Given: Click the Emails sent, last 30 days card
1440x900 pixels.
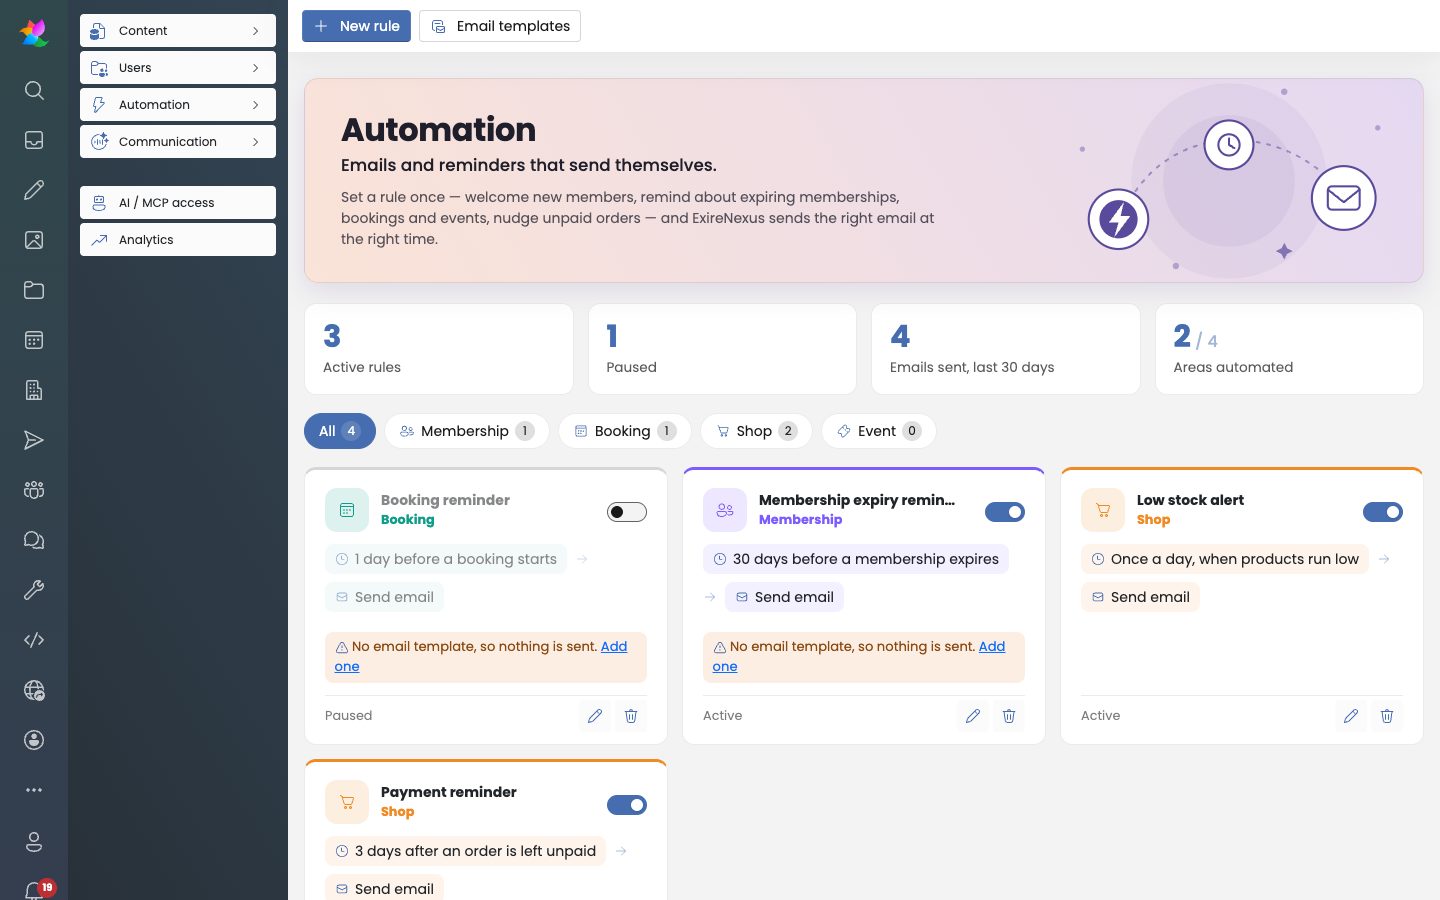Looking at the screenshot, I should [1006, 349].
